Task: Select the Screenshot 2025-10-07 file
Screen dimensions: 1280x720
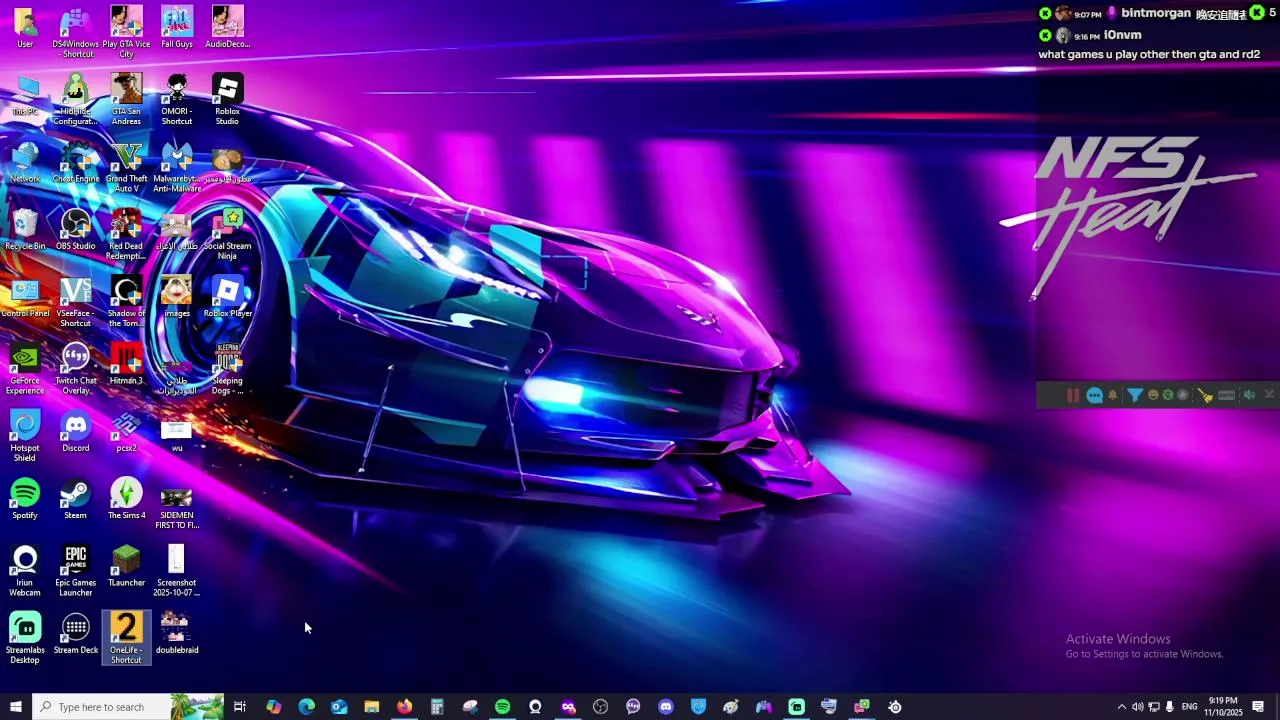Action: 177,572
